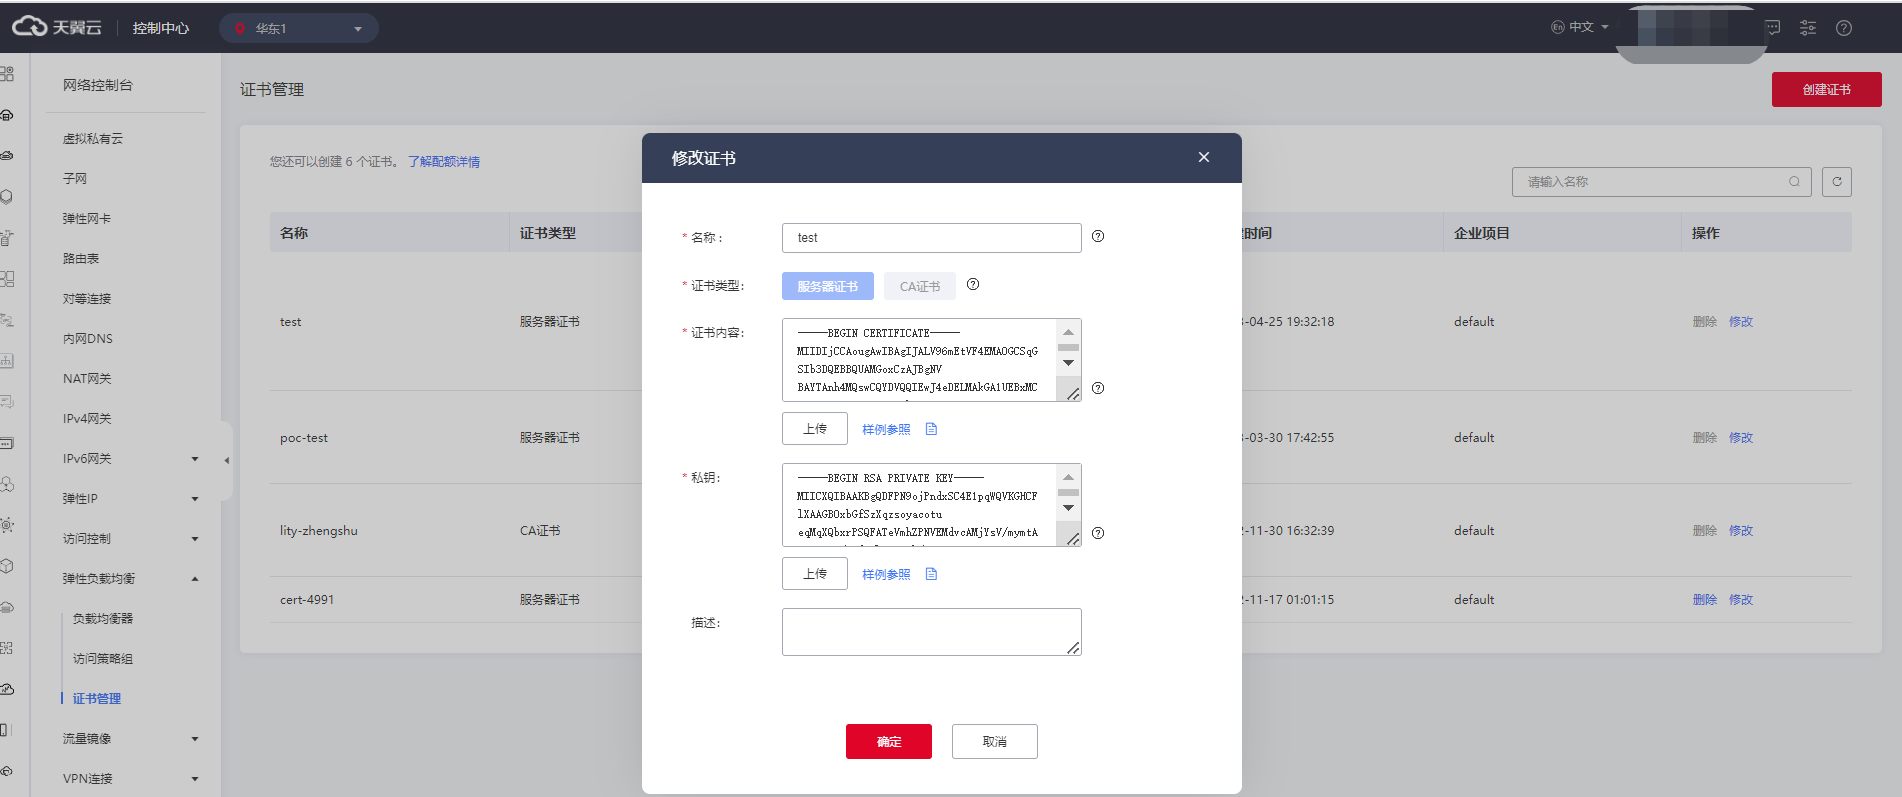Open the 中文 language dropdown
The height and width of the screenshot is (797, 1902).
tap(1580, 27)
